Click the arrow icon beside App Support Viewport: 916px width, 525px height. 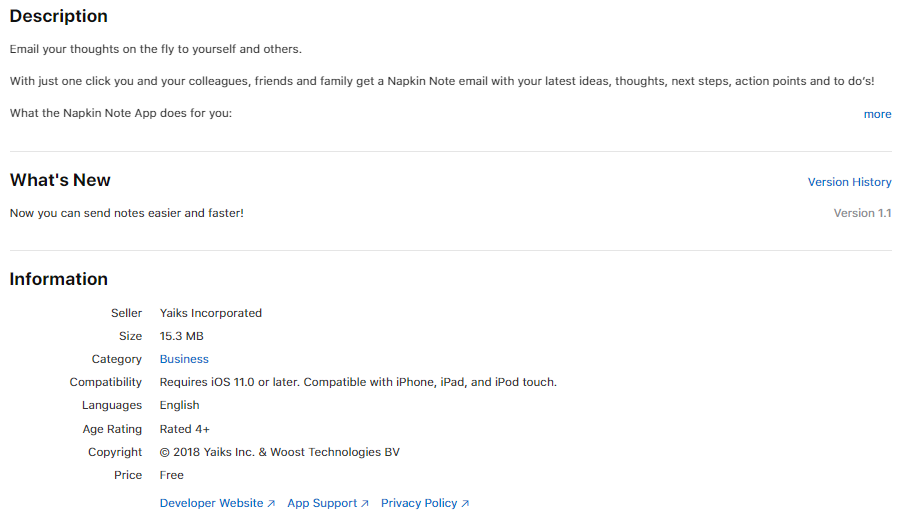[x=365, y=503]
